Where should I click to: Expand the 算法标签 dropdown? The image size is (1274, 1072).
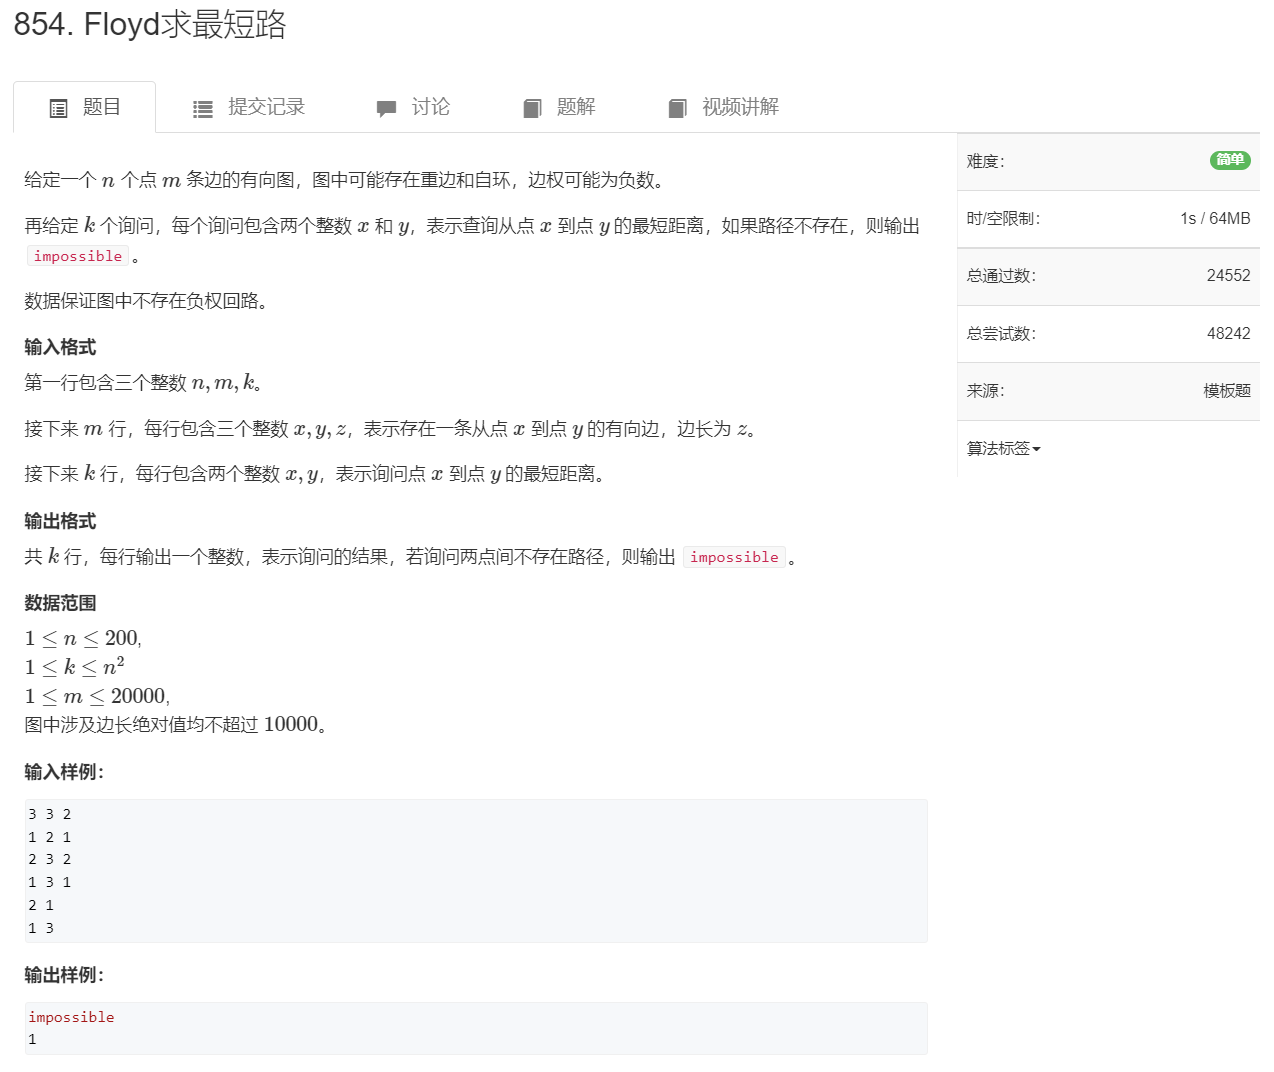pyautogui.click(x=1003, y=448)
